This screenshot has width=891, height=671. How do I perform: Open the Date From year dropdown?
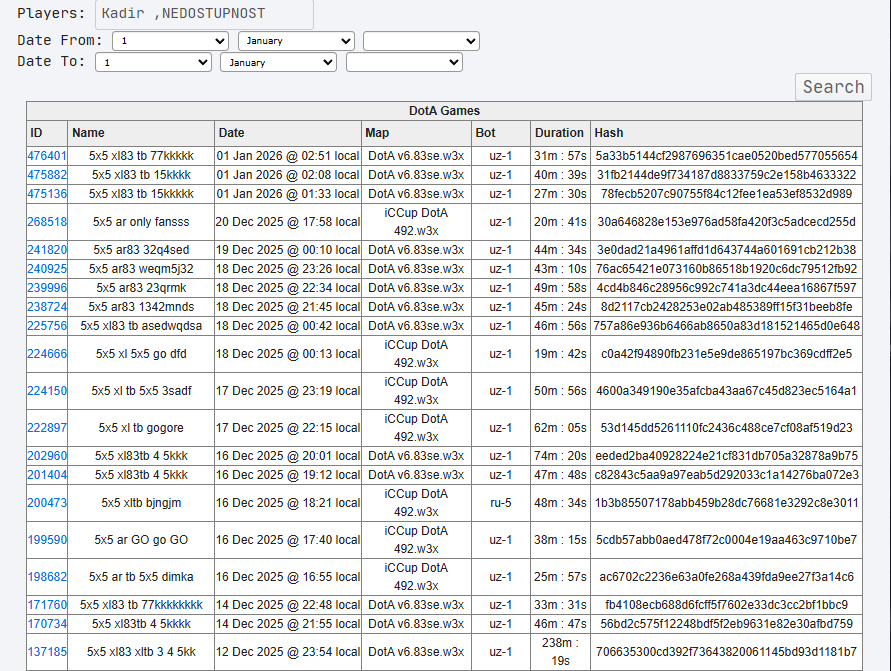tap(421, 41)
